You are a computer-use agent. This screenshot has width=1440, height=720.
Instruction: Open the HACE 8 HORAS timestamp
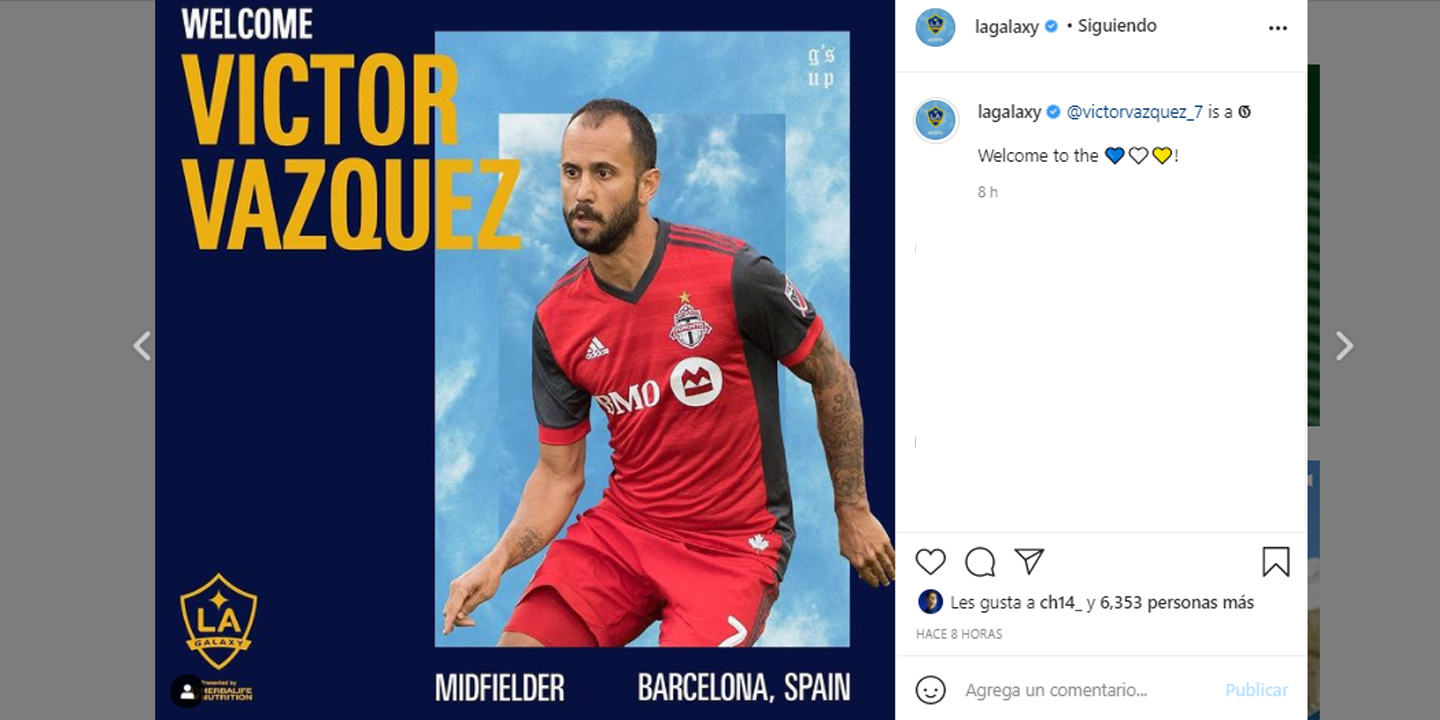tap(959, 634)
